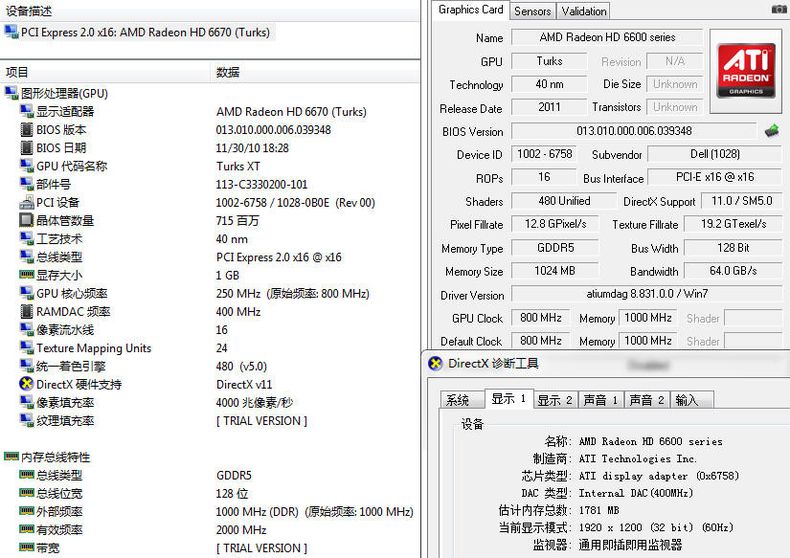This screenshot has width=790, height=558.
Task: Click the icon beside GPU 代码名称
Action: tap(27, 165)
